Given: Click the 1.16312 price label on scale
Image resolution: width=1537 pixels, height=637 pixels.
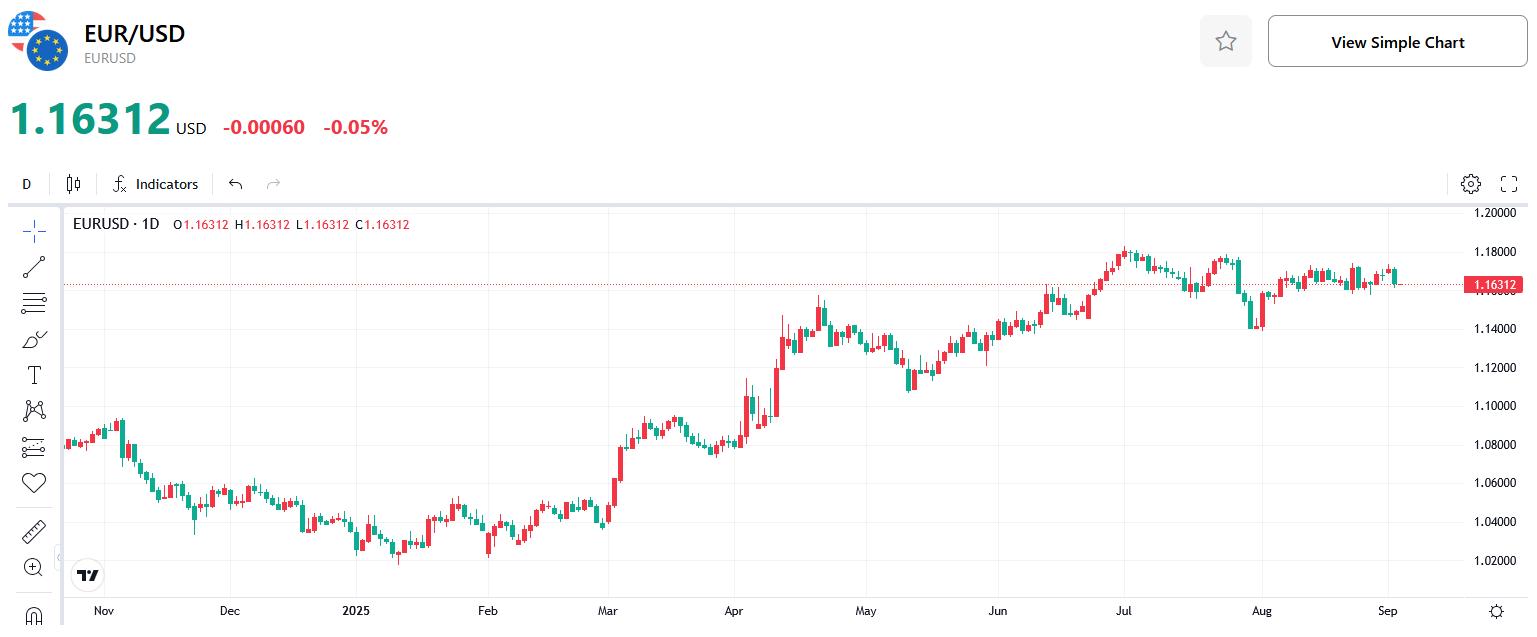Looking at the screenshot, I should tap(1493, 285).
